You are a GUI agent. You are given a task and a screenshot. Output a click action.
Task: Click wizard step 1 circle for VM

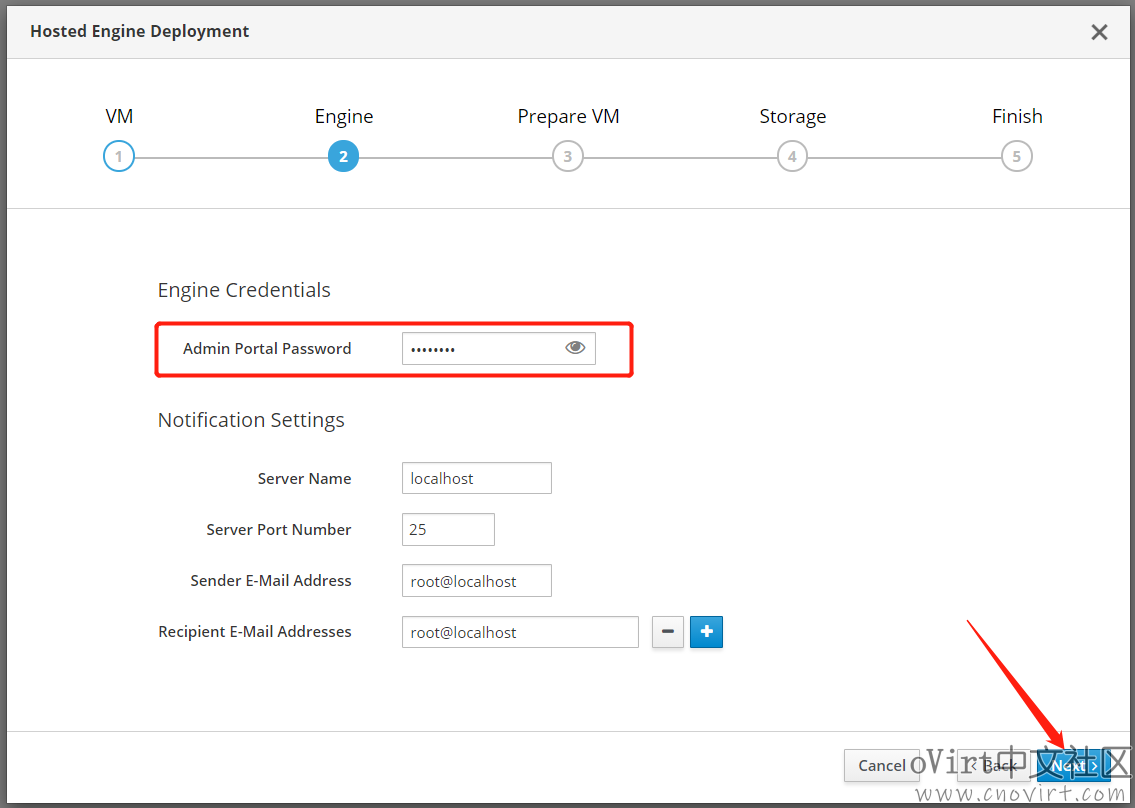(x=119, y=156)
